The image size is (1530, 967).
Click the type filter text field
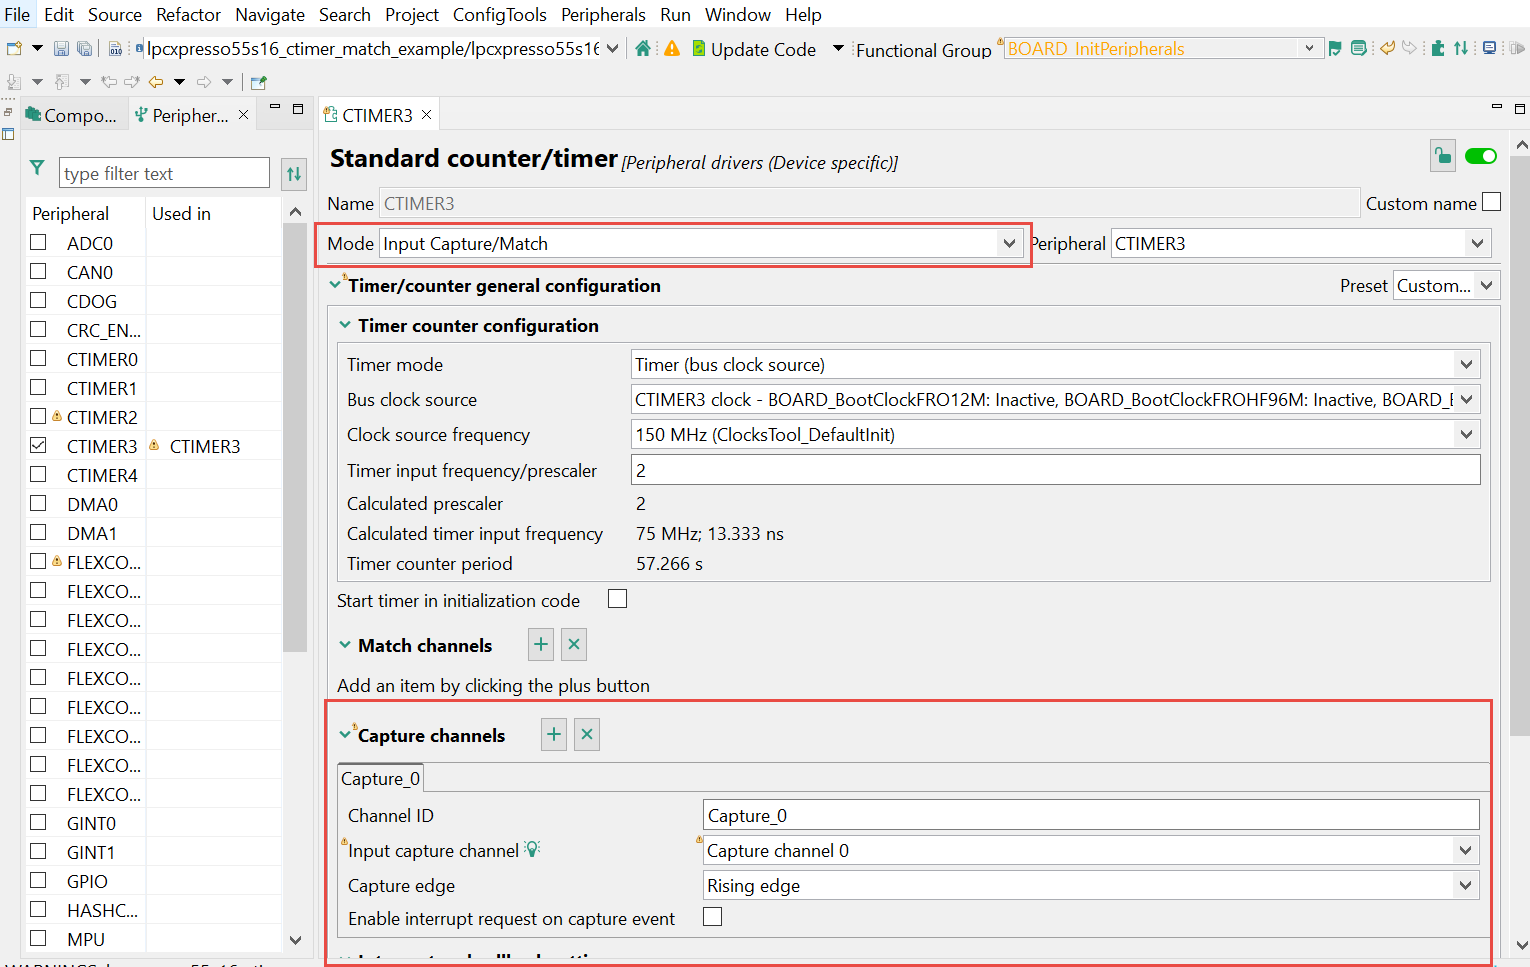pos(163,174)
